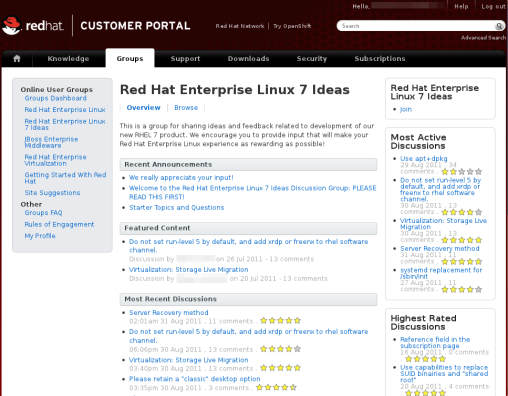The width and height of the screenshot is (508, 396).
Task: Open the Security tab
Action: (312, 59)
